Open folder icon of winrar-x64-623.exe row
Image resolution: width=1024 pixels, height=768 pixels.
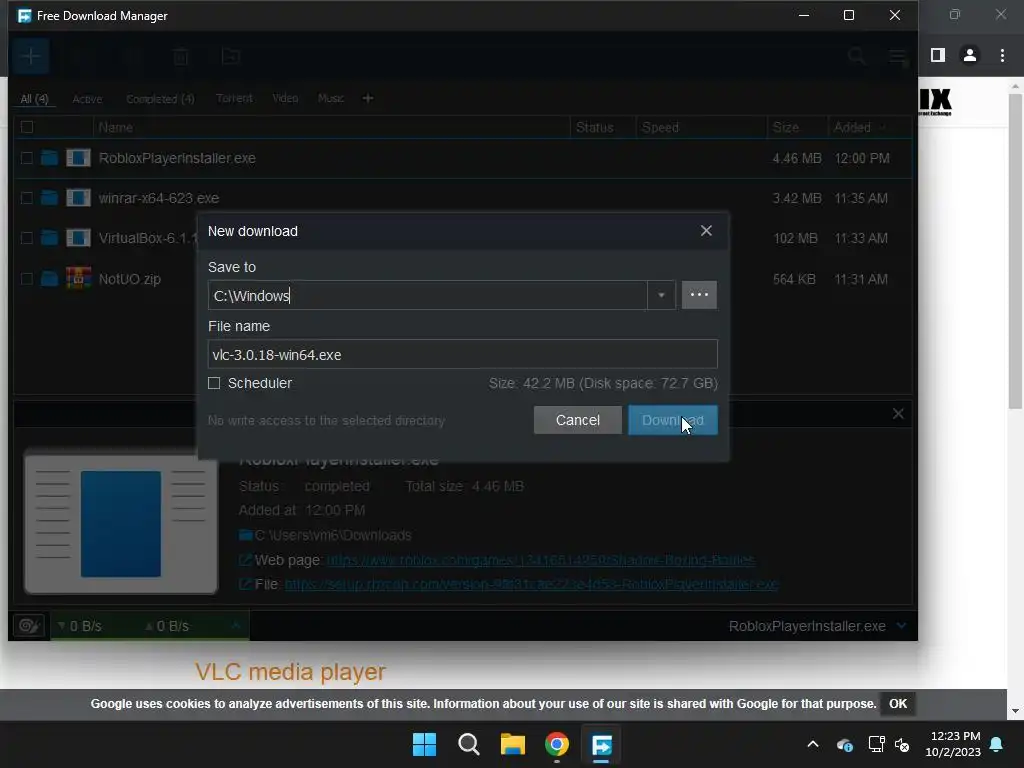point(49,198)
